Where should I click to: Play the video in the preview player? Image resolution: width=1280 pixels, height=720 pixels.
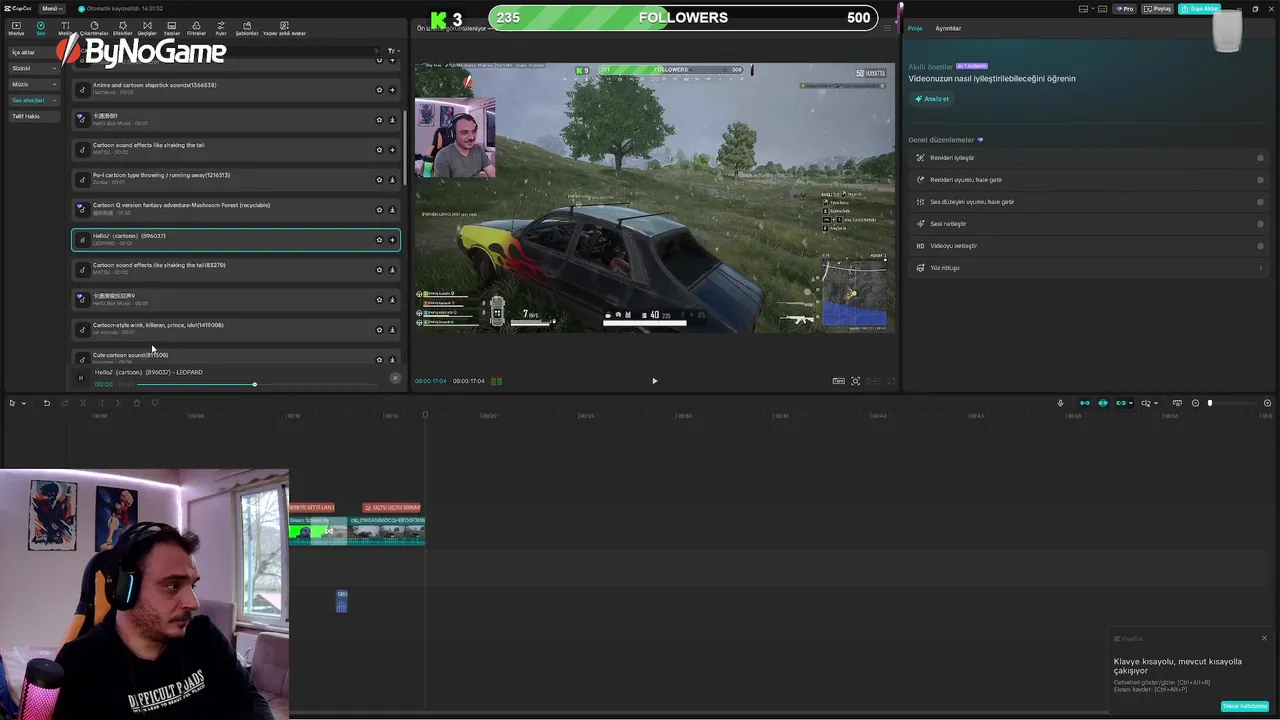[x=655, y=381]
